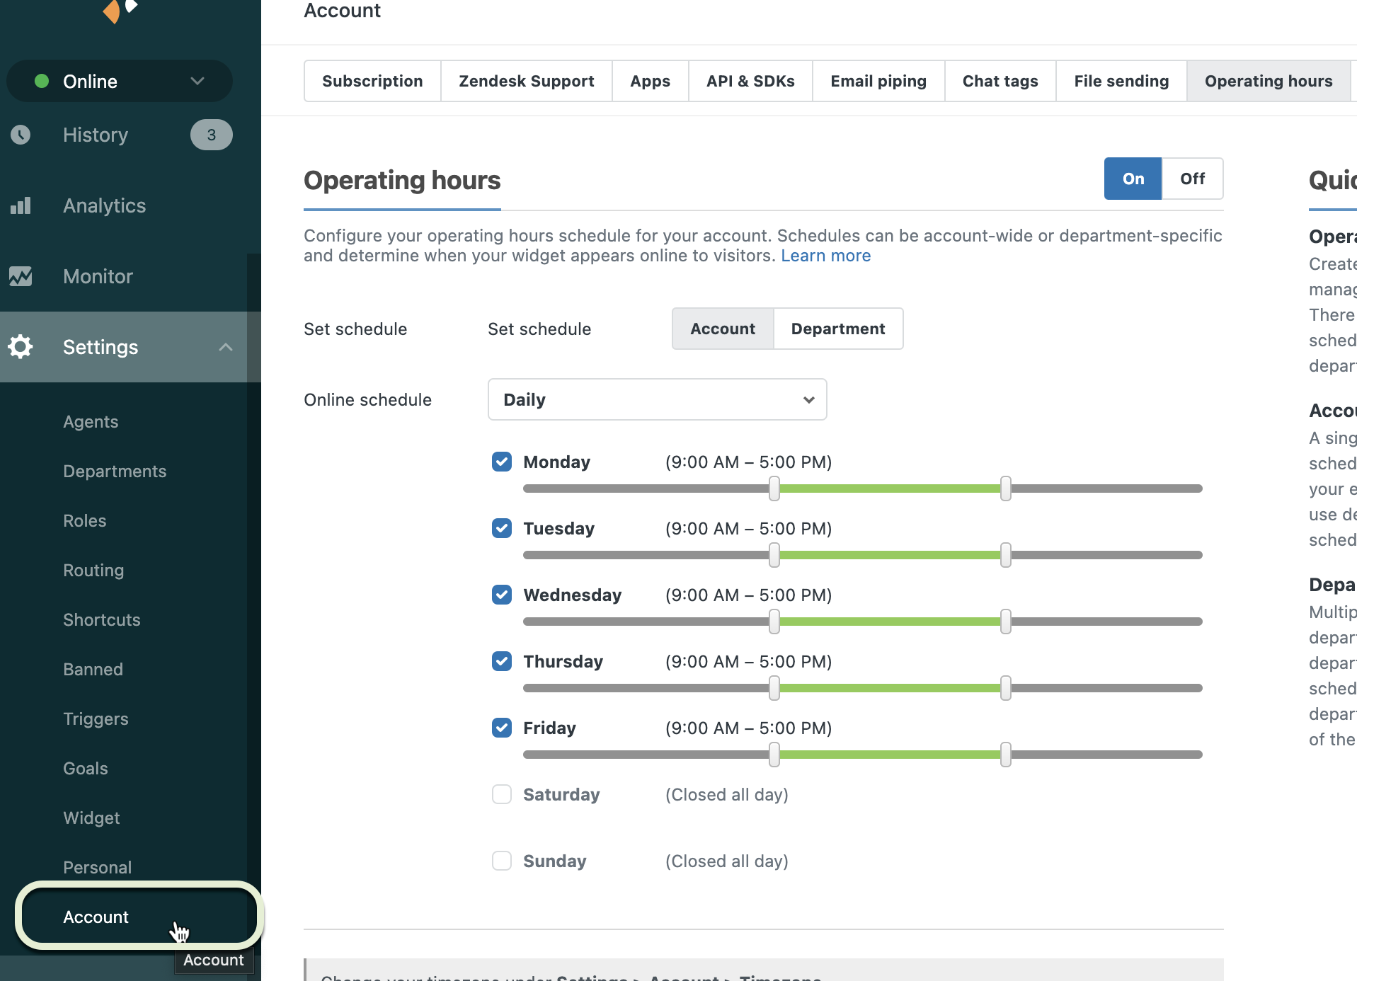
Task: Switch to the Chat tags tab
Action: (999, 80)
